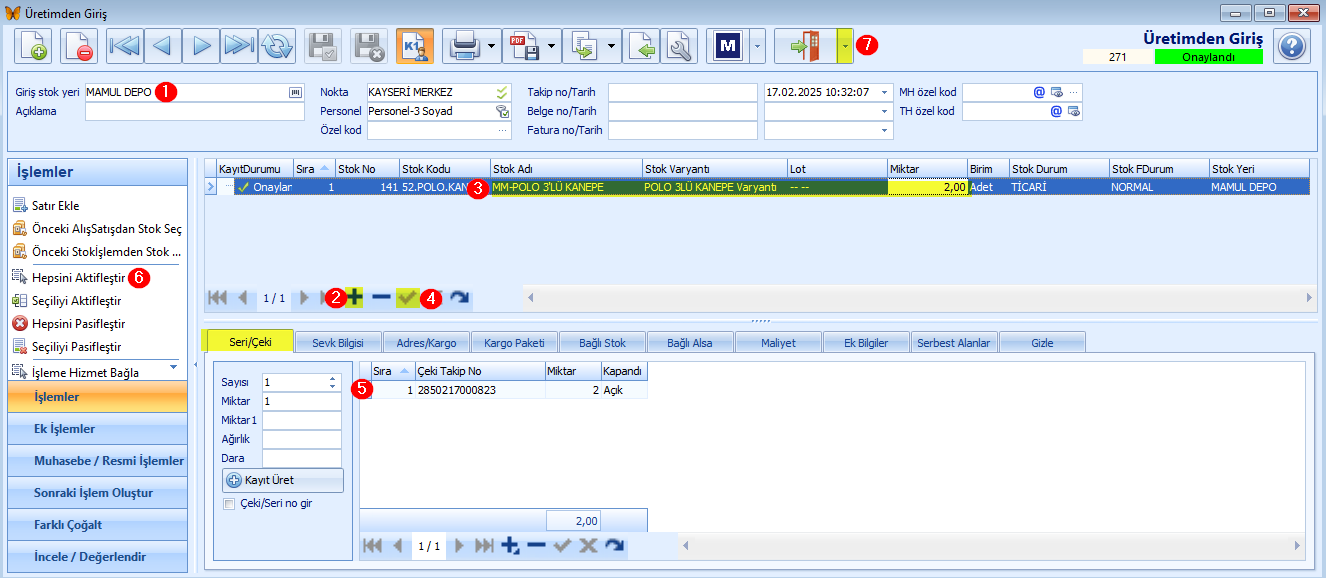
Task: Click the K1 user icon in toolbar
Action: point(414,46)
